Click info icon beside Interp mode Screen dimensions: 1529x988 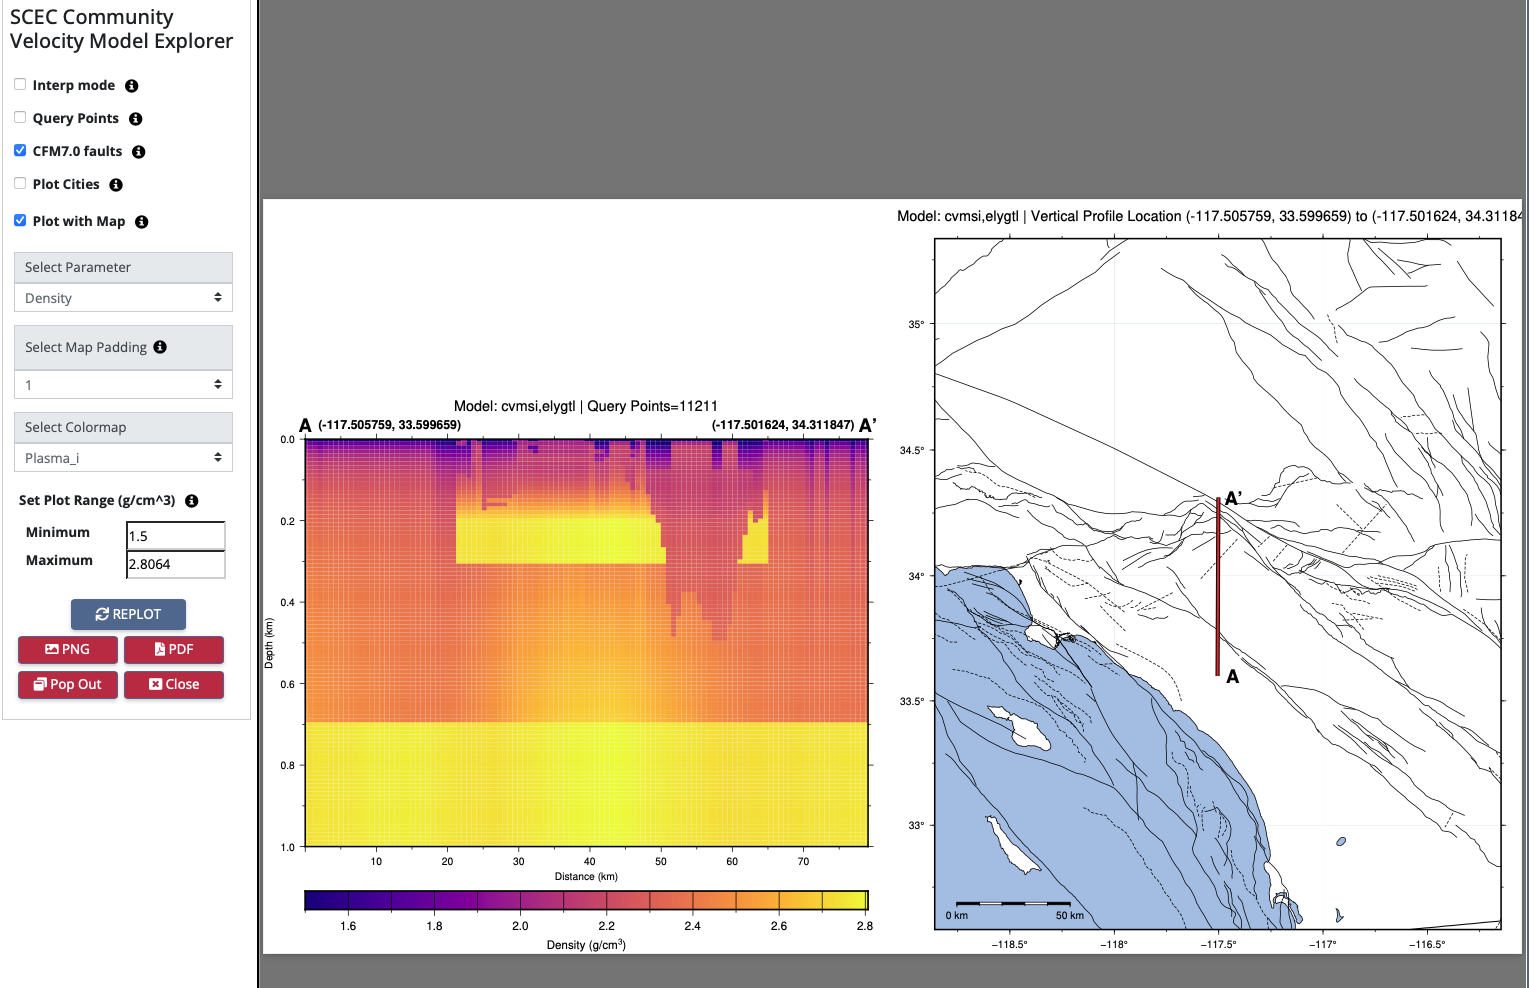(131, 86)
